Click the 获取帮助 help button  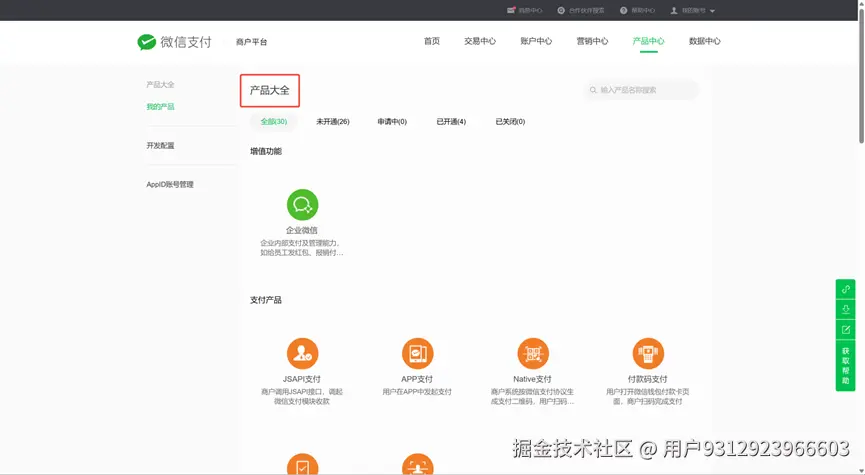point(846,366)
